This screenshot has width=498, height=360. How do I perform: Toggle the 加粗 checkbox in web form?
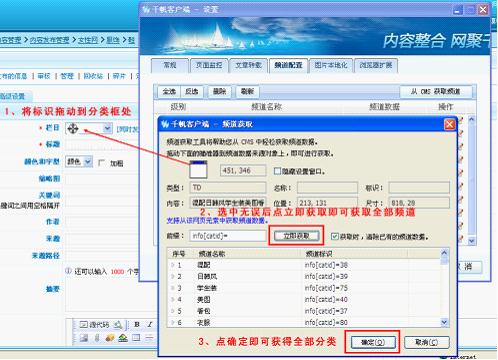click(x=102, y=163)
